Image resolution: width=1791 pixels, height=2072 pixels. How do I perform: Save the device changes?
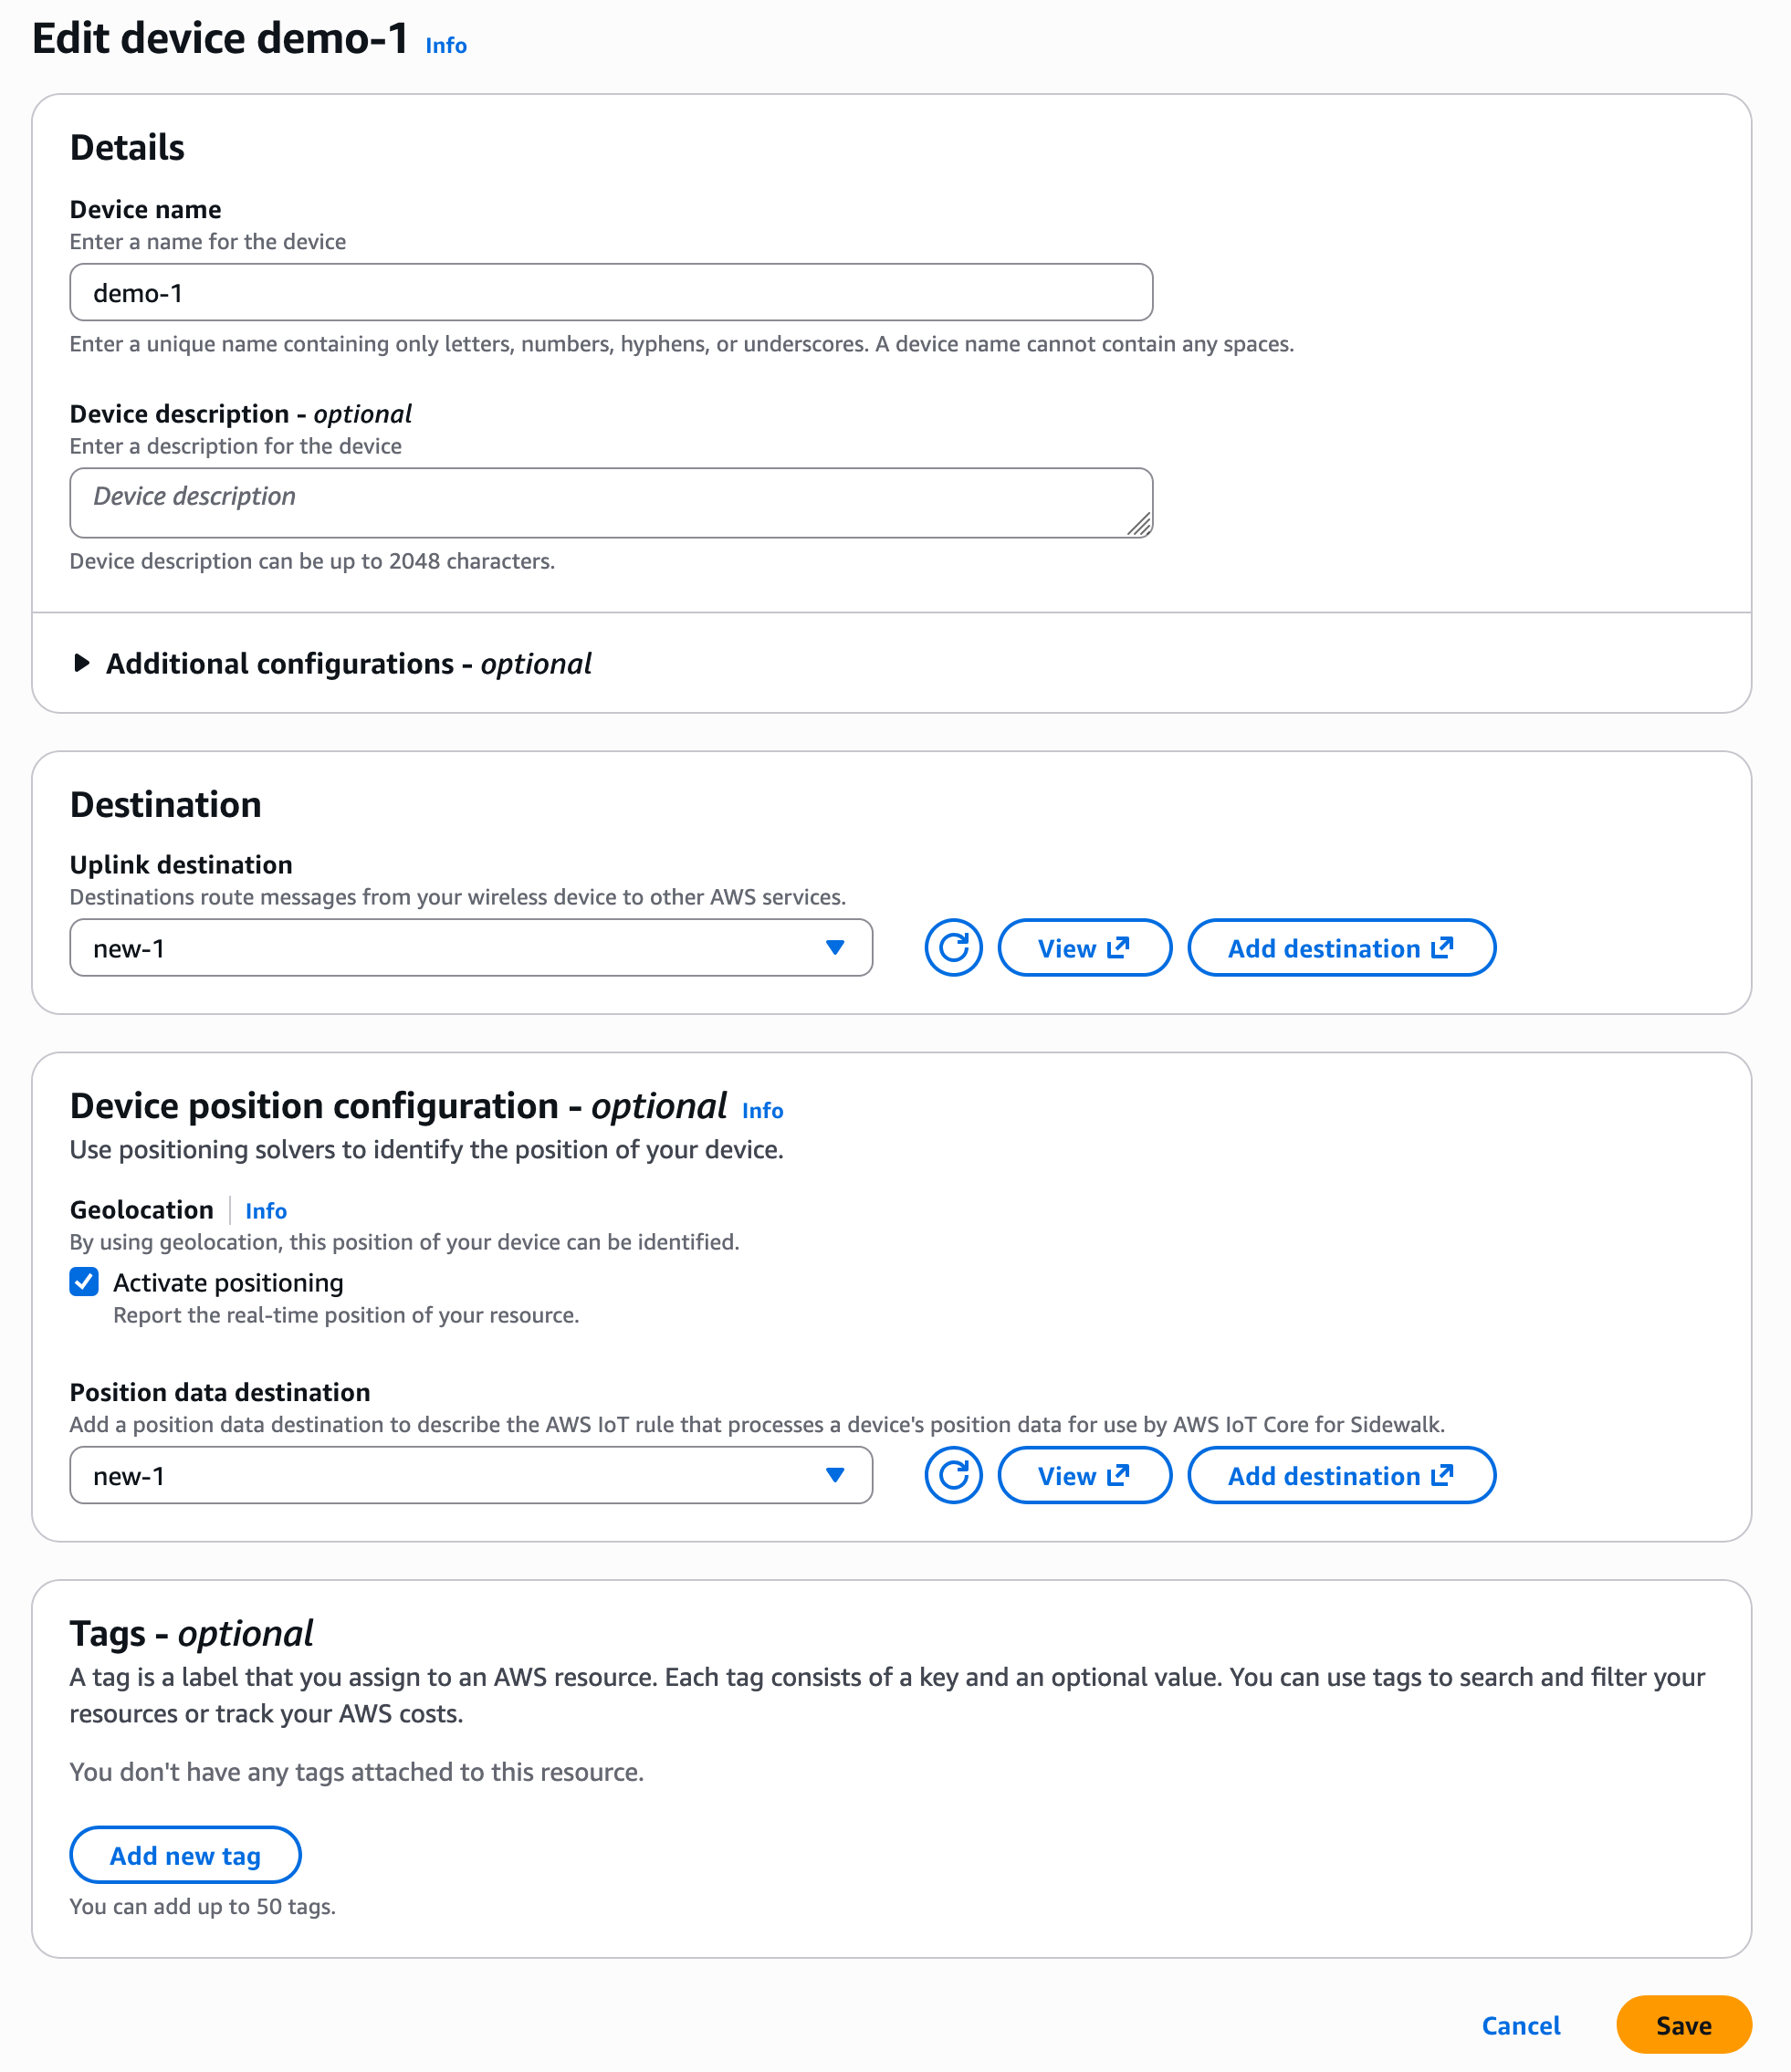(x=1683, y=2025)
